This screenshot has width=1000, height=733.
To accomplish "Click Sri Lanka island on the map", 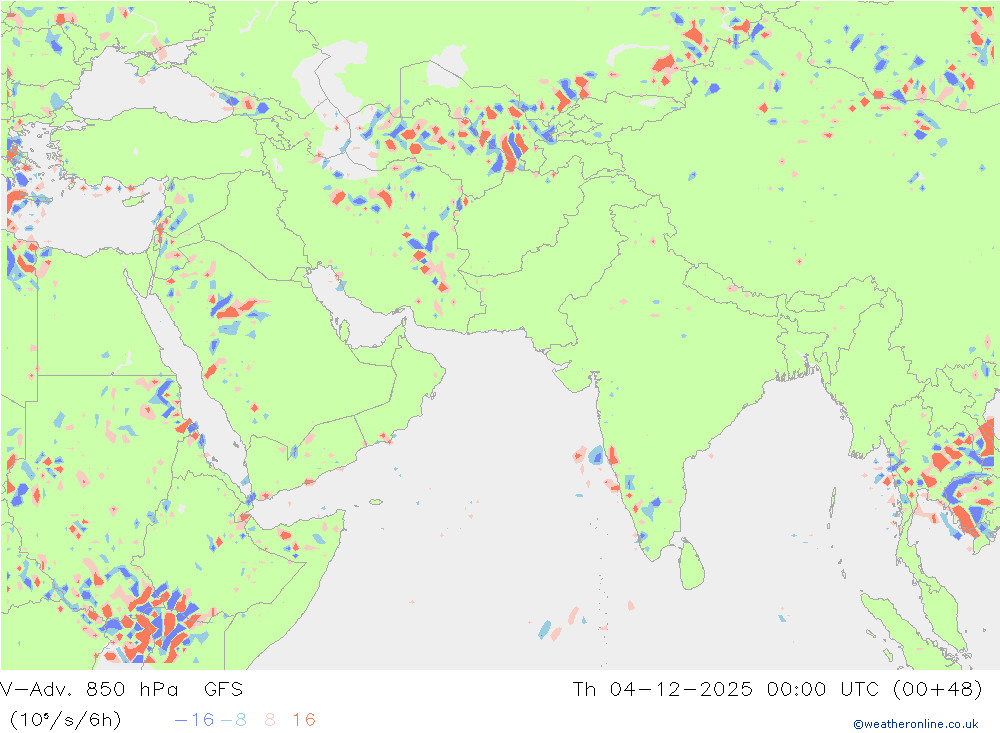I will (691, 564).
